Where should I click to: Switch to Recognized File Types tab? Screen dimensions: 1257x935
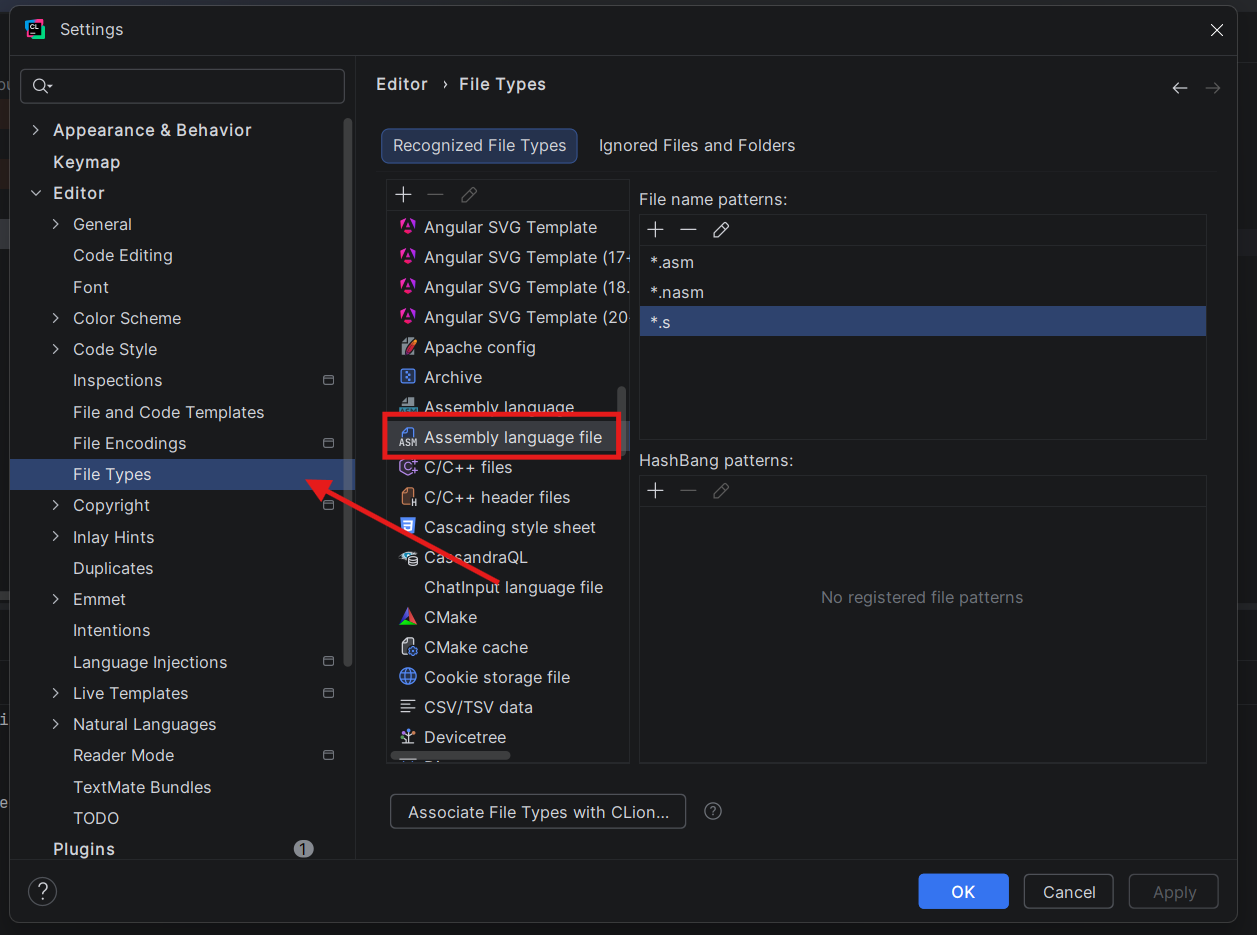pos(479,145)
